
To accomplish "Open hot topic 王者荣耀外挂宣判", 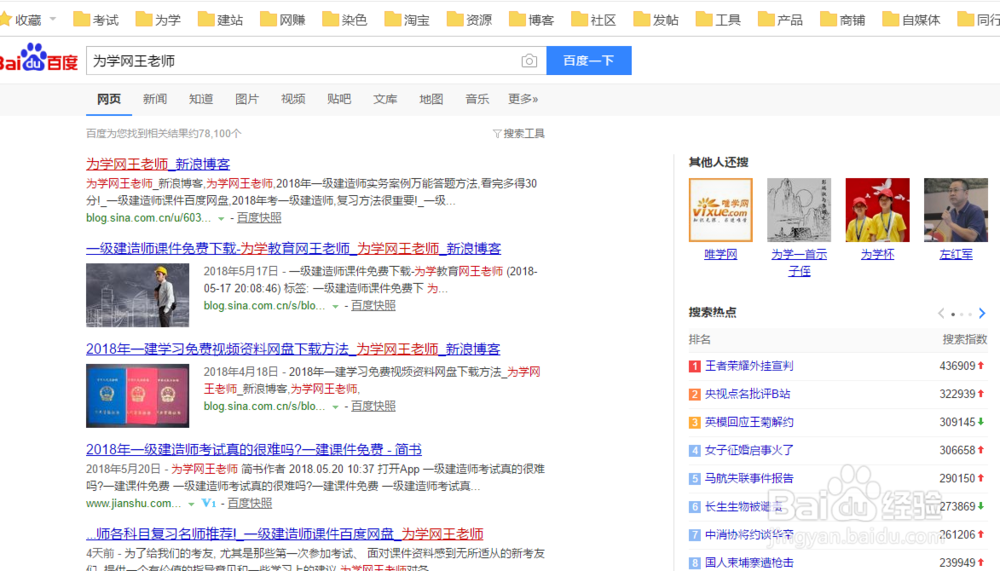I will coord(749,366).
